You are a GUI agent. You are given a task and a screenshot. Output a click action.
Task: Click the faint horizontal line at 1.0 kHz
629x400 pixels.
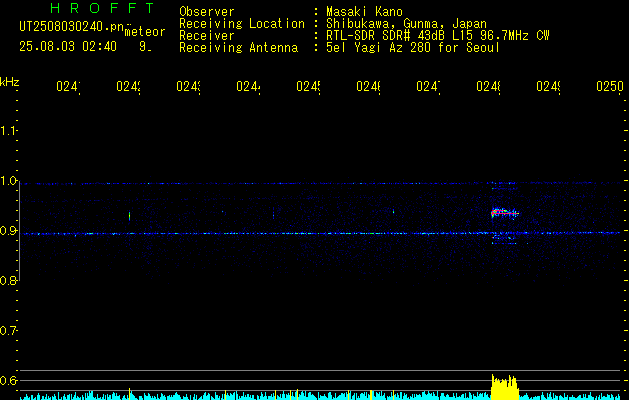(320, 183)
